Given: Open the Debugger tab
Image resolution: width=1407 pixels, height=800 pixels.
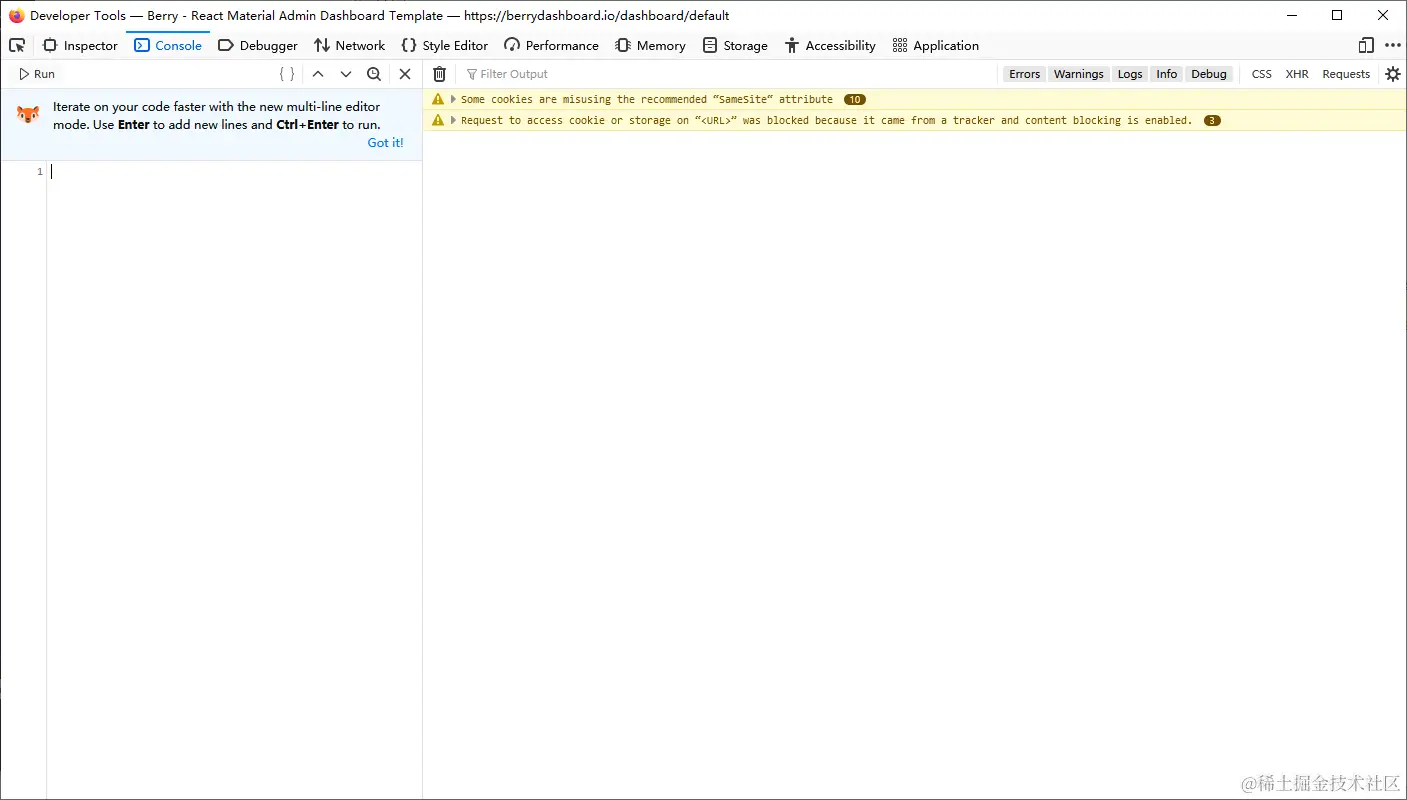Looking at the screenshot, I should pos(258,45).
